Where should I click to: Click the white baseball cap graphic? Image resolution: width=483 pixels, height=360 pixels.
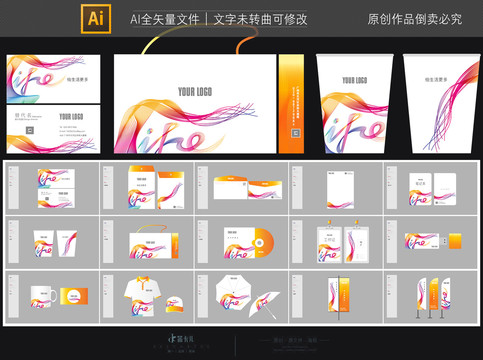(175, 304)
